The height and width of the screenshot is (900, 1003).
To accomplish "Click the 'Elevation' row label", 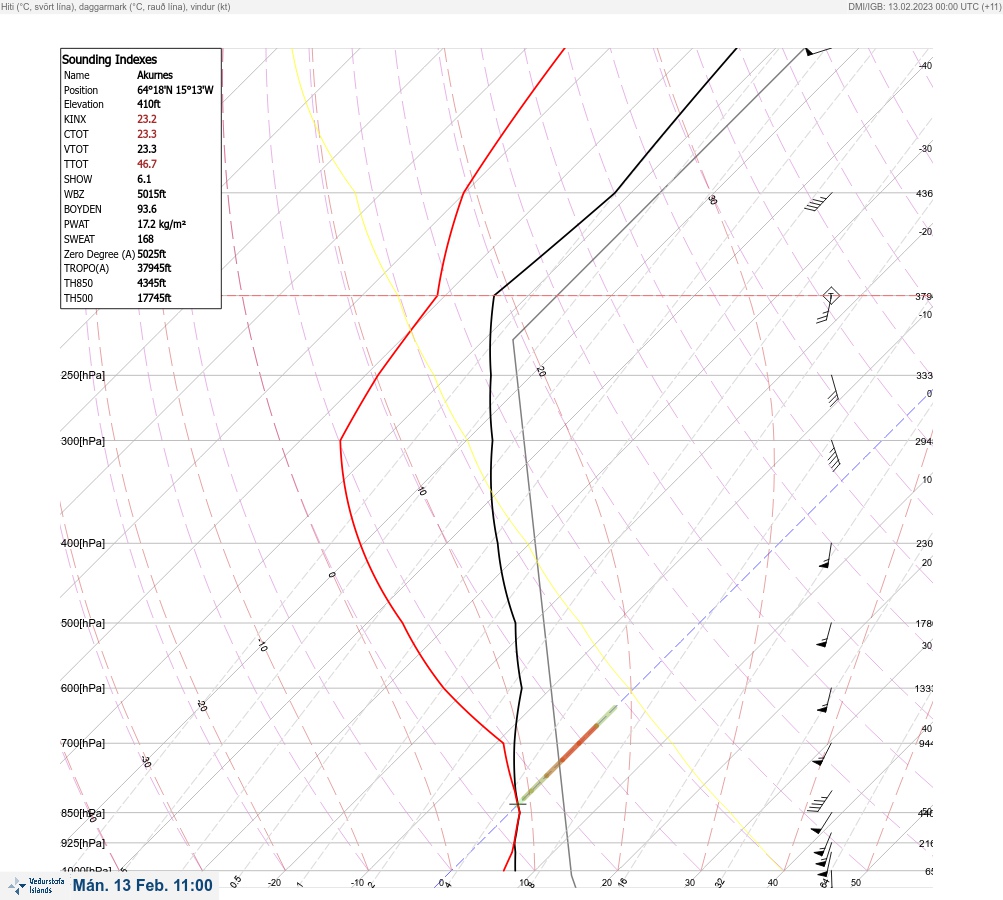I will pyautogui.click(x=83, y=104).
